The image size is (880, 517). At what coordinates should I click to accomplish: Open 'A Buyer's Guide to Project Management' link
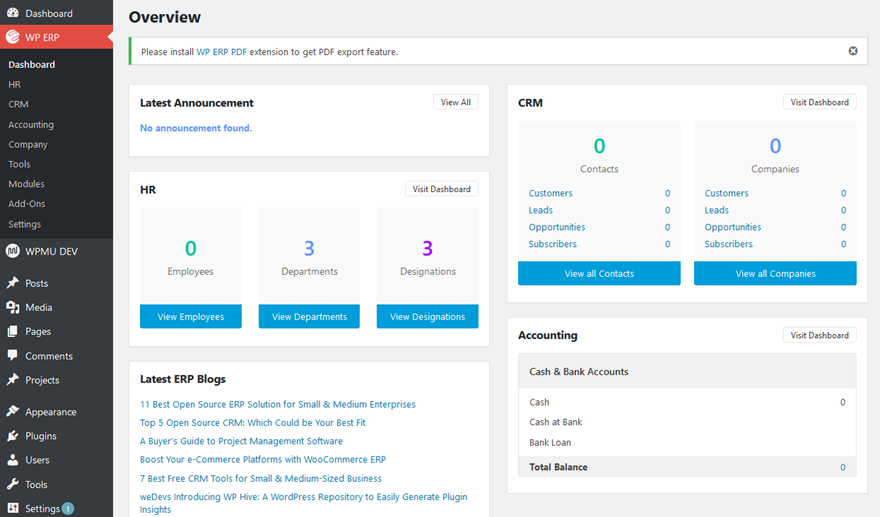click(241, 441)
